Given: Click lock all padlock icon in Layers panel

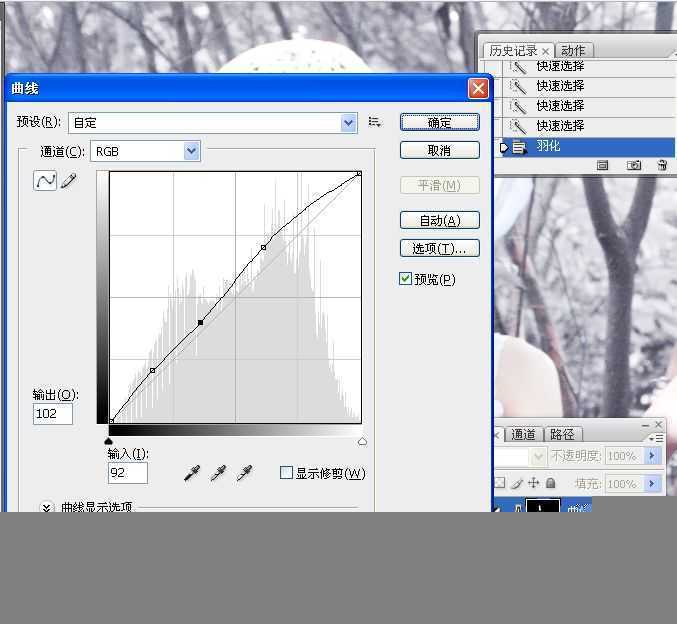Looking at the screenshot, I should (x=550, y=483).
